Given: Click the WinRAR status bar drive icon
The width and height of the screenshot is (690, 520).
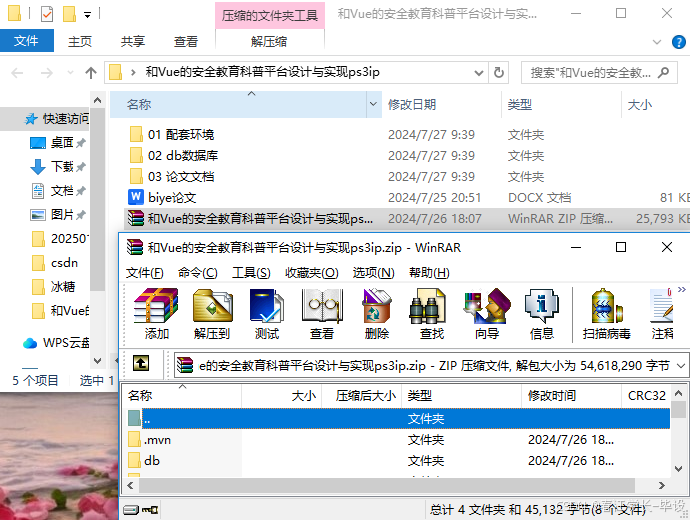Looking at the screenshot, I should click(x=131, y=510).
